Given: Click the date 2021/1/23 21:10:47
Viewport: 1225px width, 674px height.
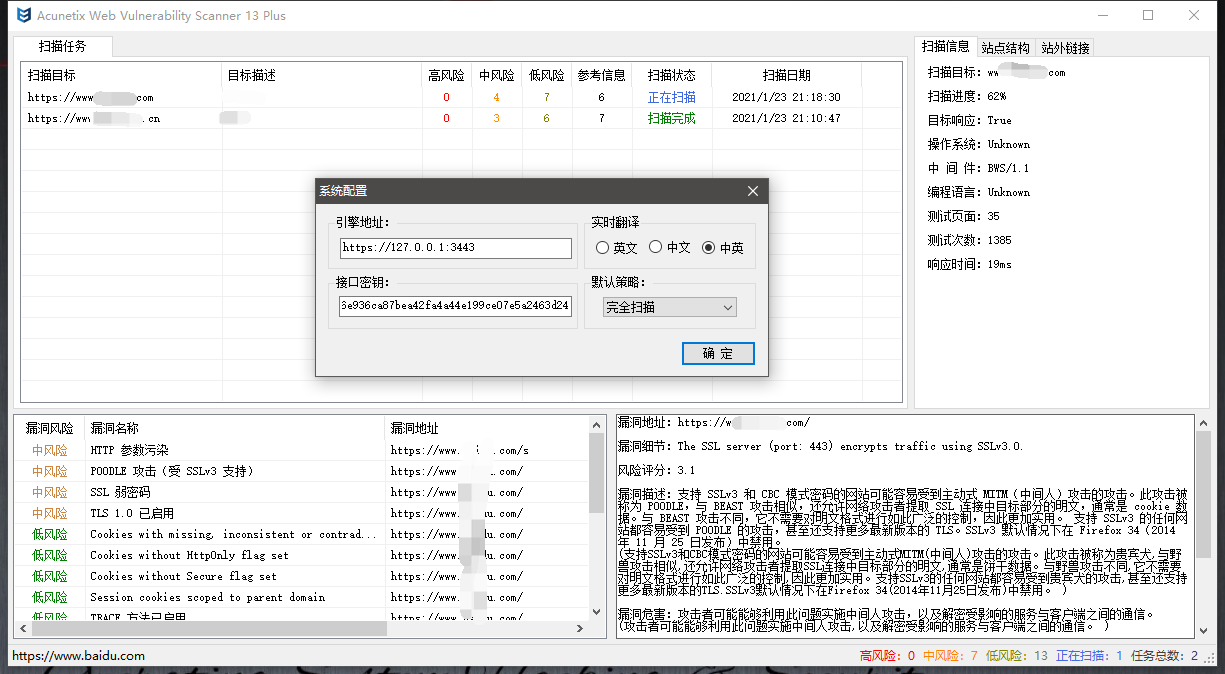Looking at the screenshot, I should [786, 118].
